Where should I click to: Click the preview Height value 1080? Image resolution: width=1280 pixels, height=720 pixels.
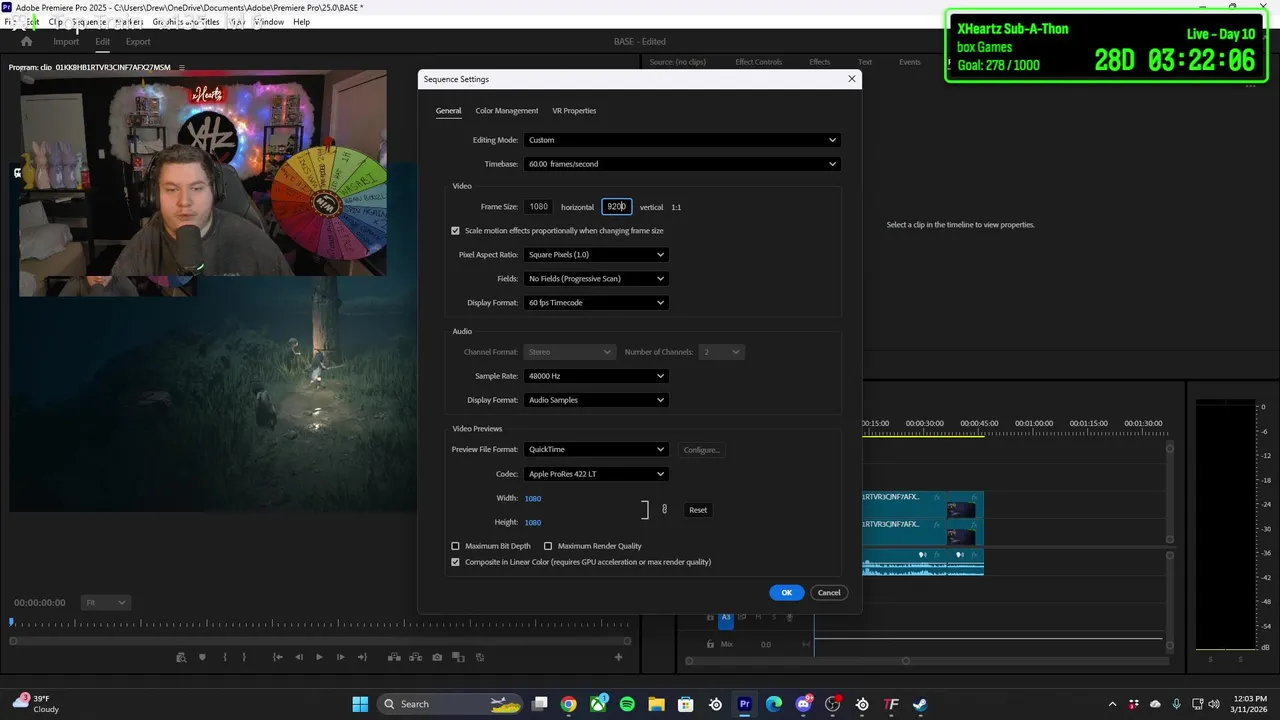532,523
